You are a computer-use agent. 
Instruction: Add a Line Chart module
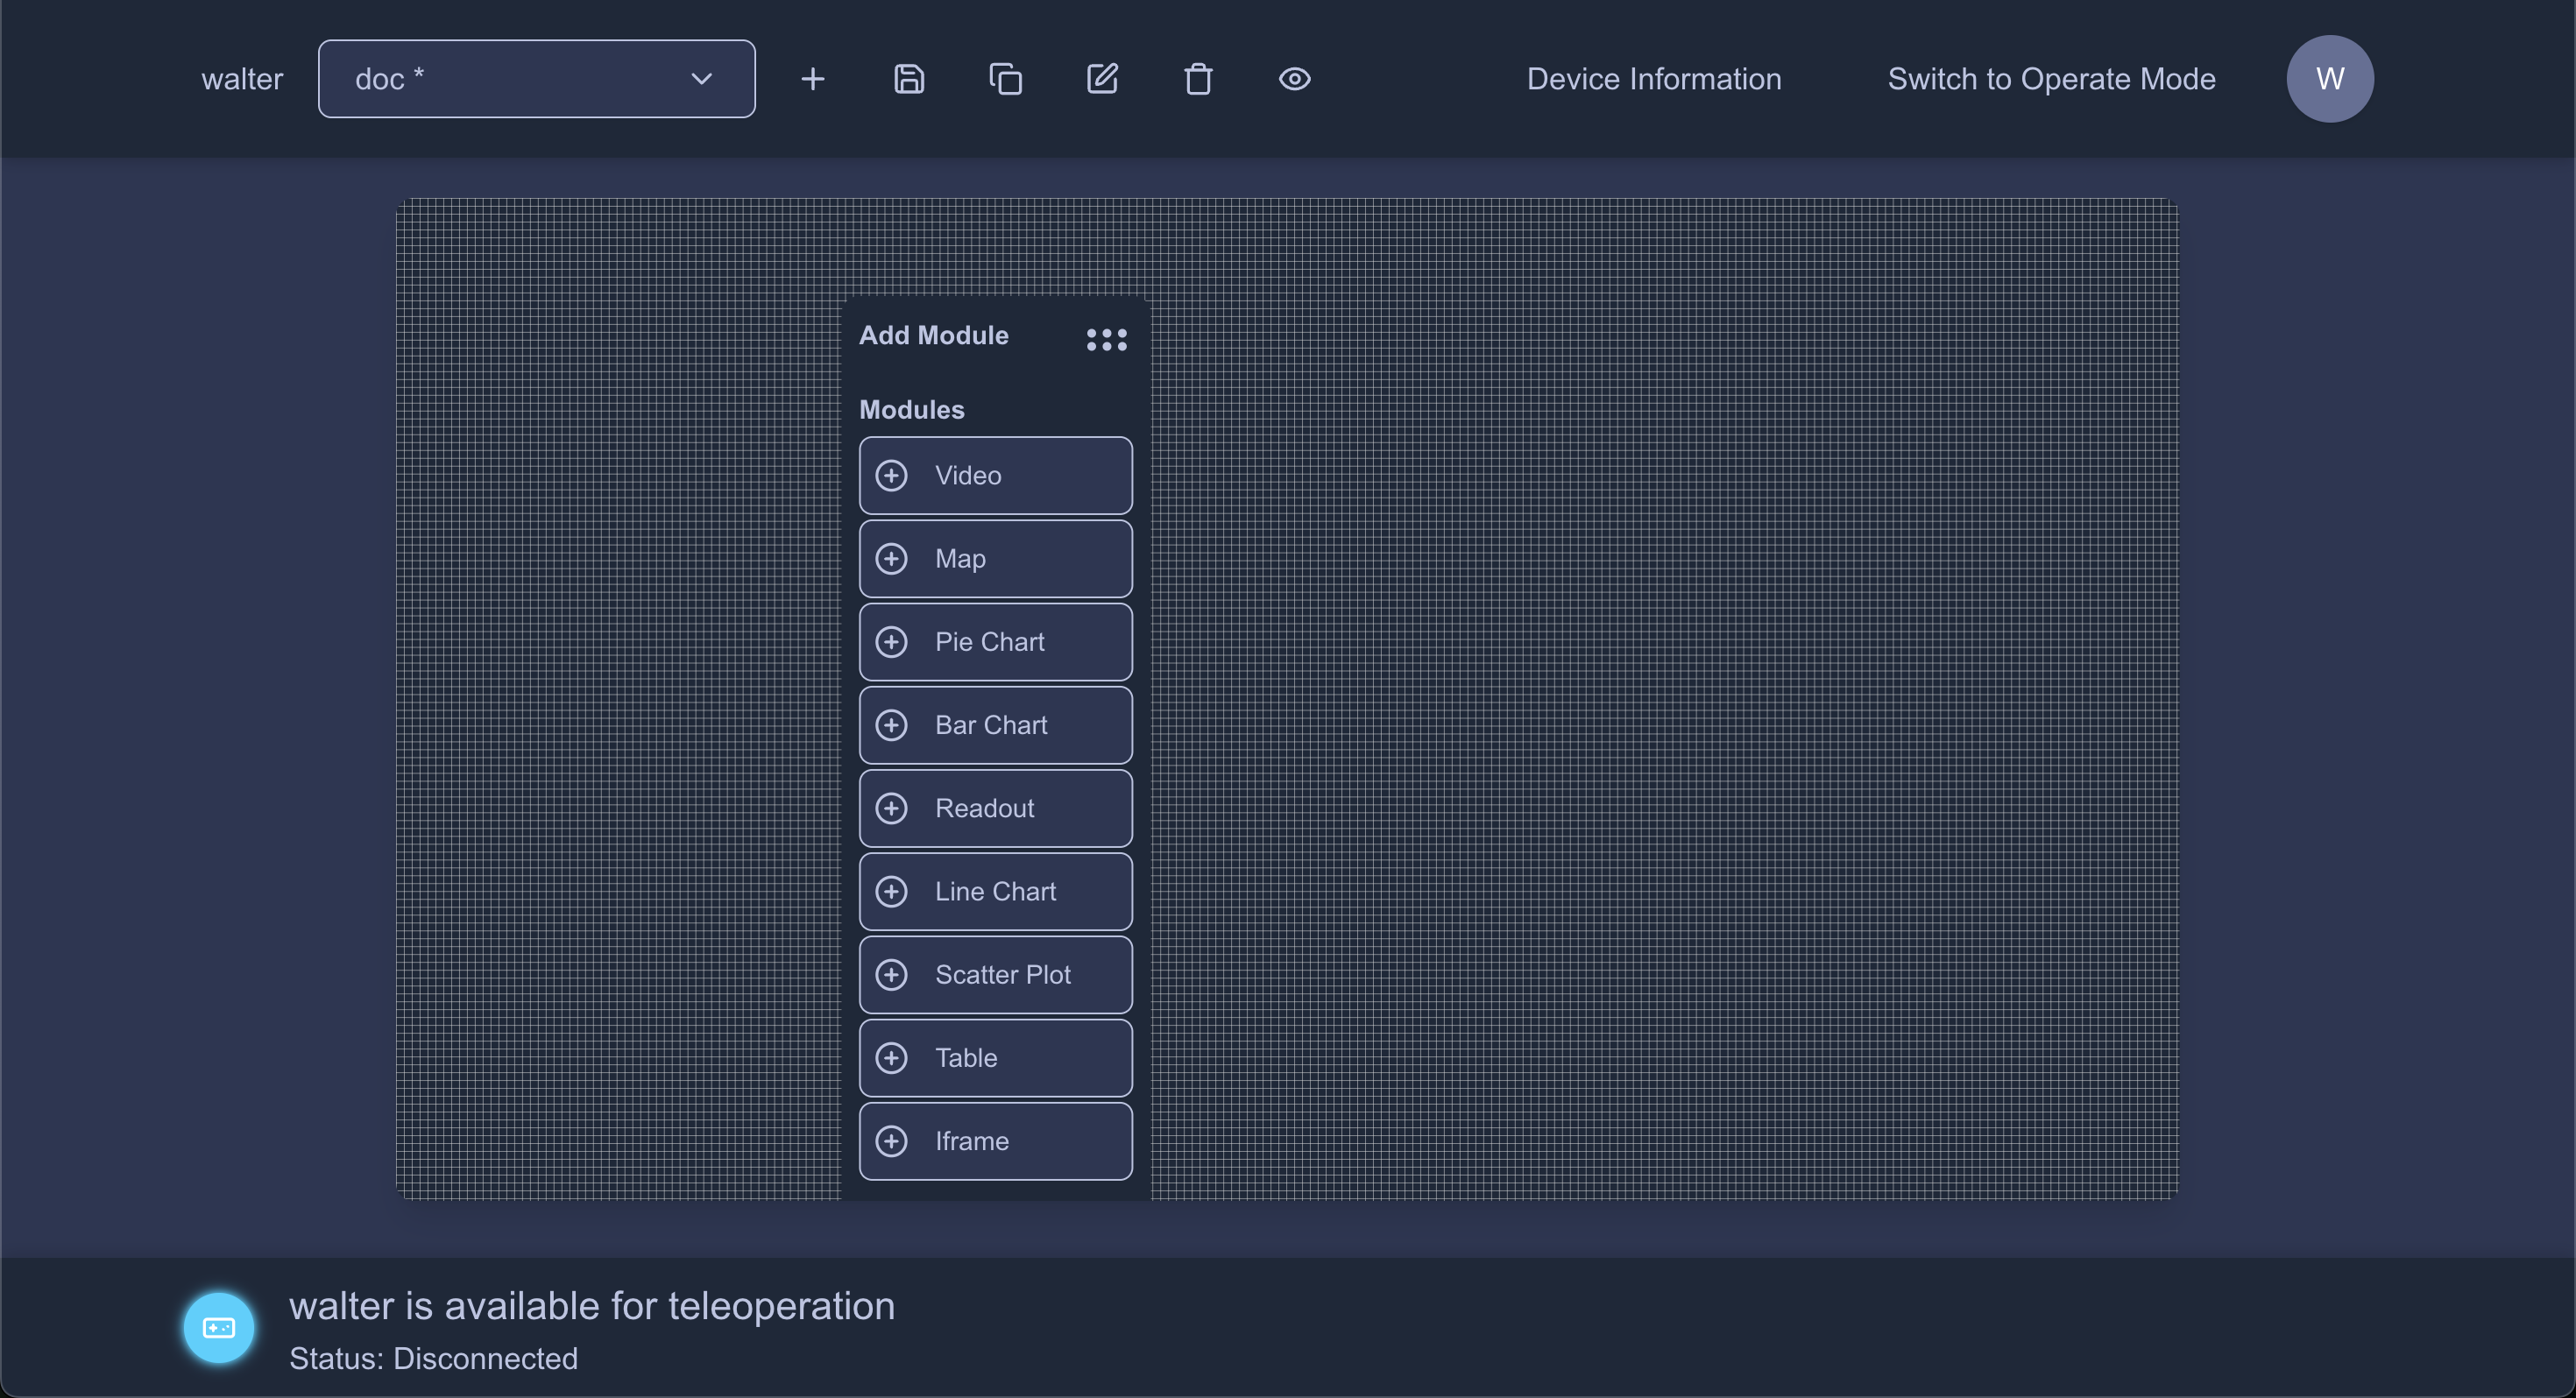click(x=995, y=891)
